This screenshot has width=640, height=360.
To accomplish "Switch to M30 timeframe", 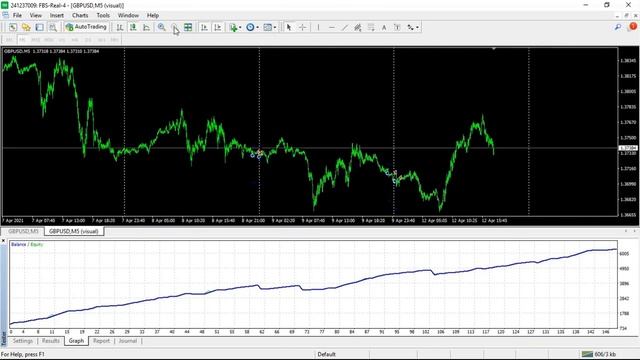I will tap(49, 40).
